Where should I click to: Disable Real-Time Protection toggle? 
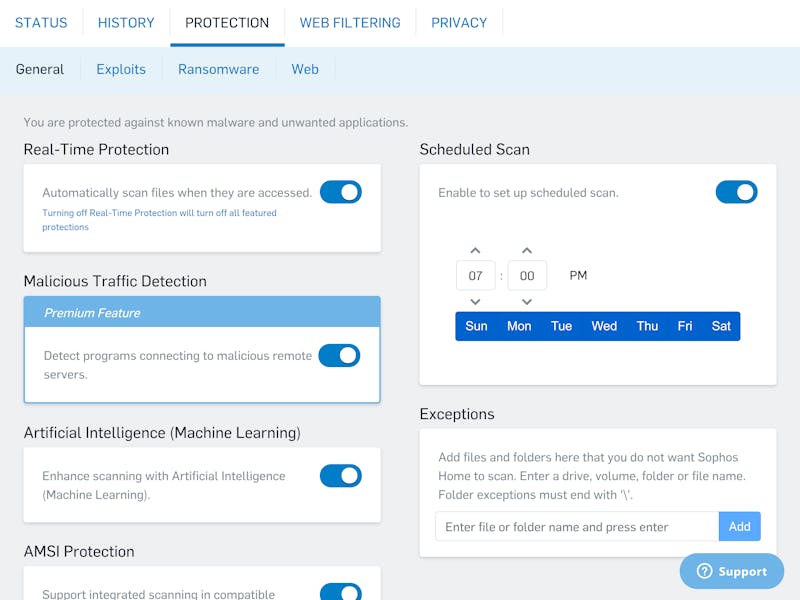pyautogui.click(x=341, y=192)
